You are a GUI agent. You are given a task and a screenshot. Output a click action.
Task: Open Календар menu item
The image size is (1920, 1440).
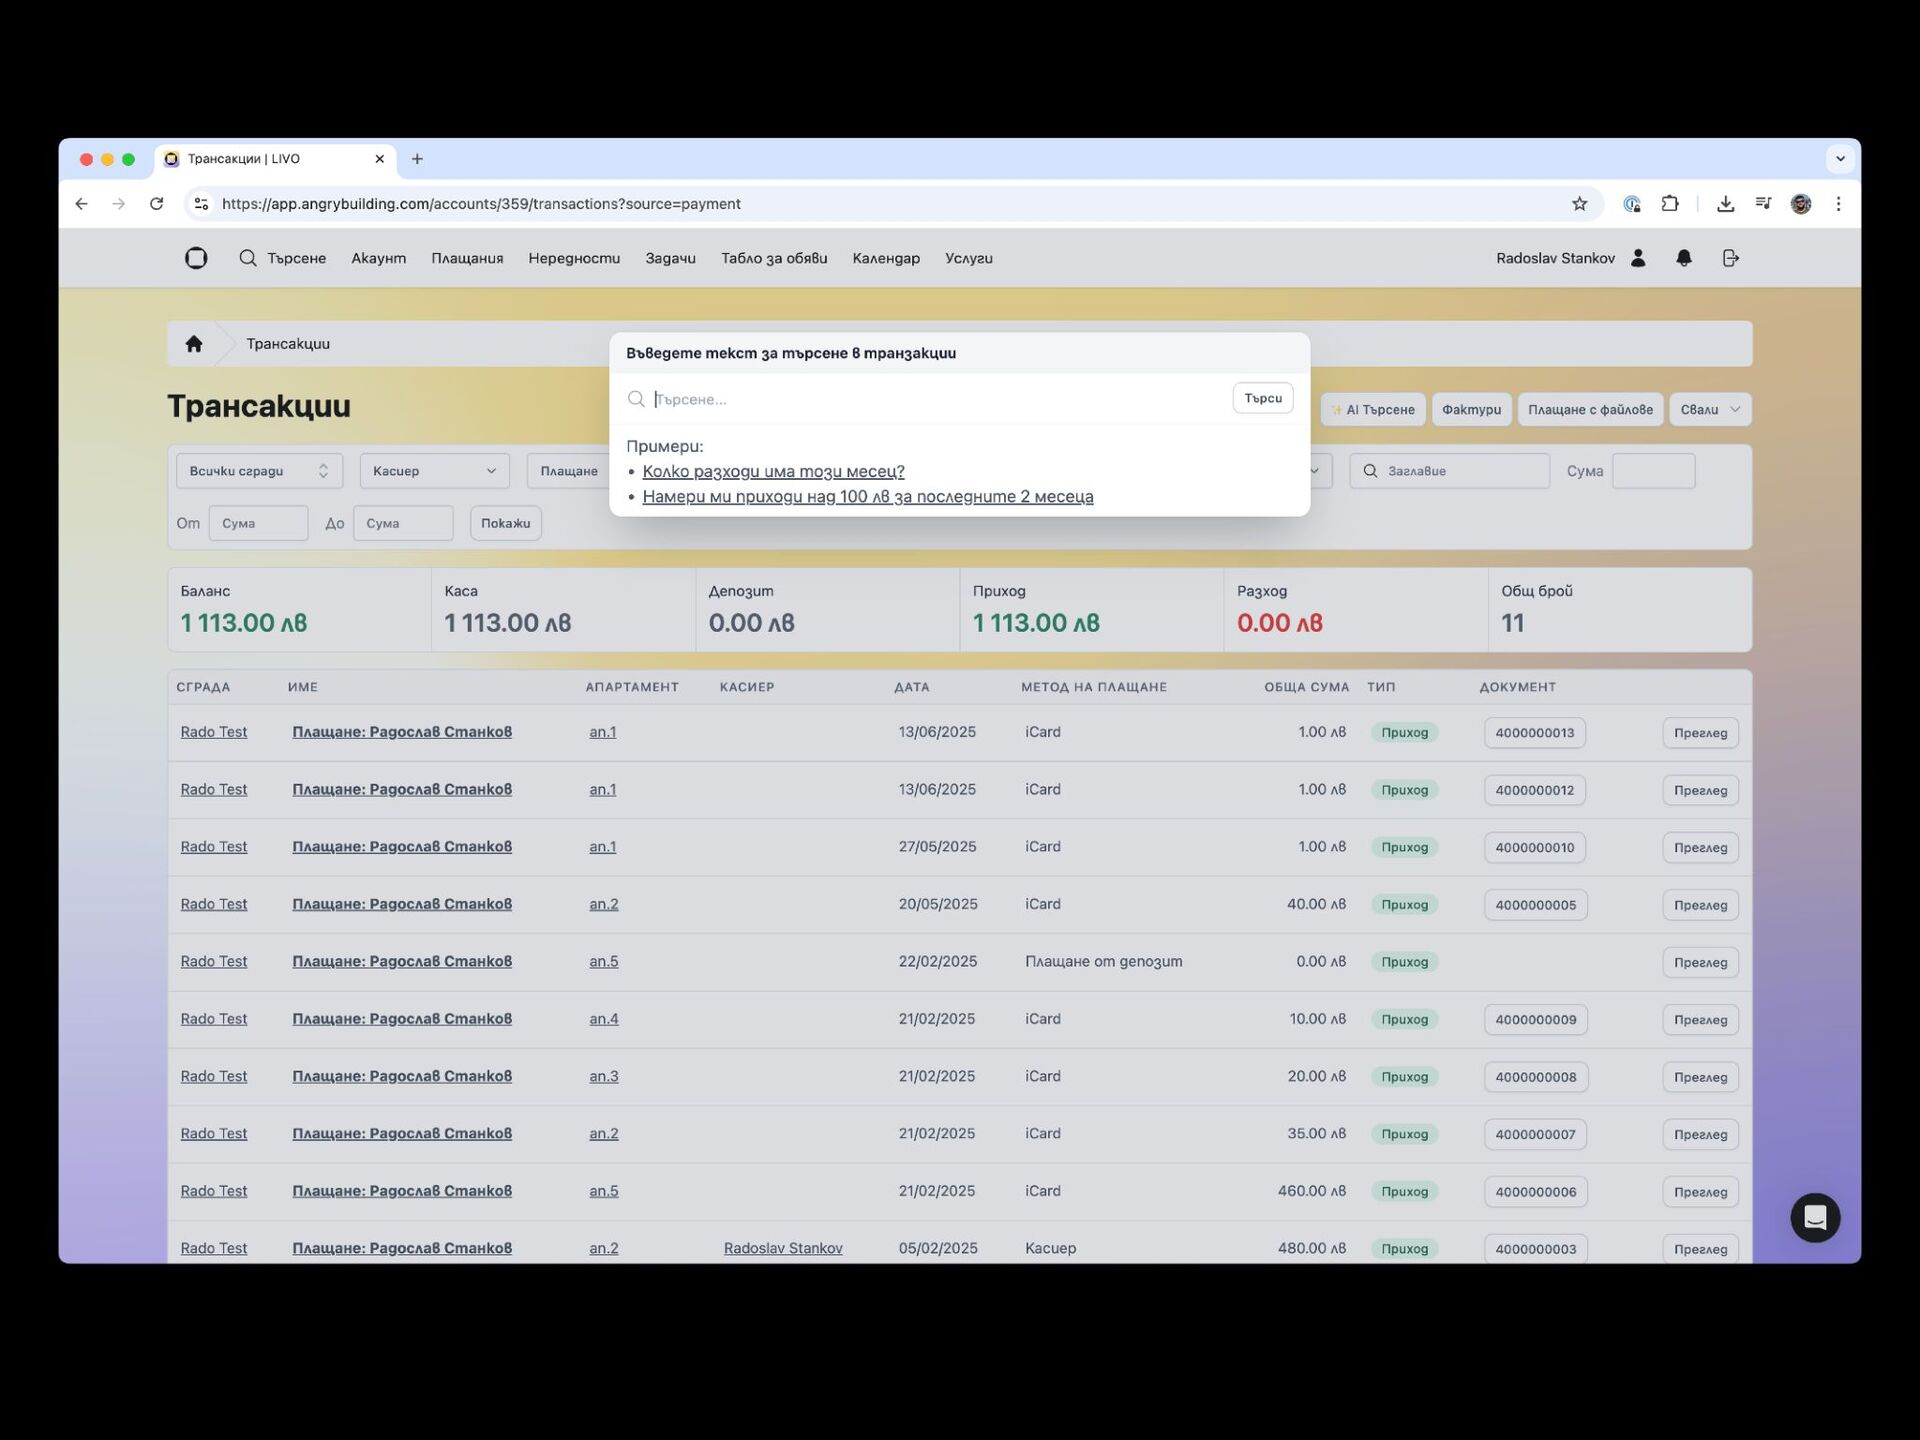[886, 258]
